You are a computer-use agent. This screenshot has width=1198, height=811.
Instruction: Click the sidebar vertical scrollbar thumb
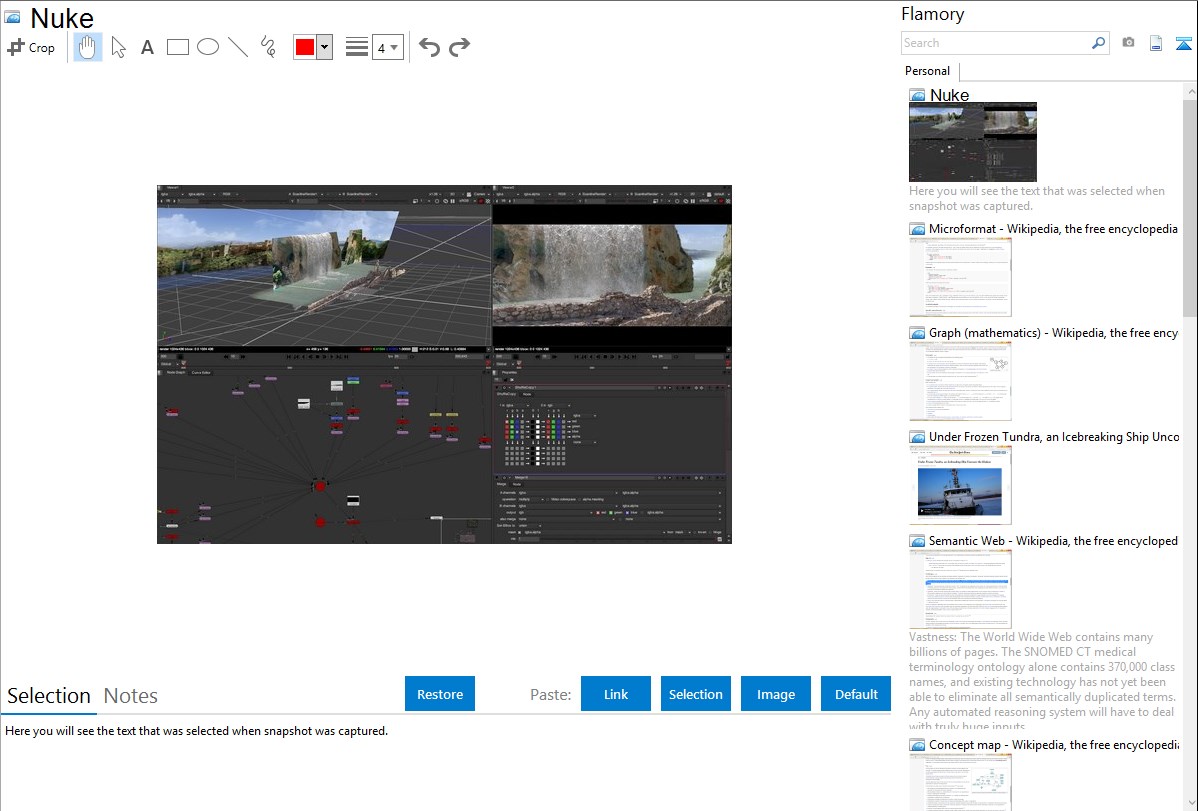point(1190,206)
